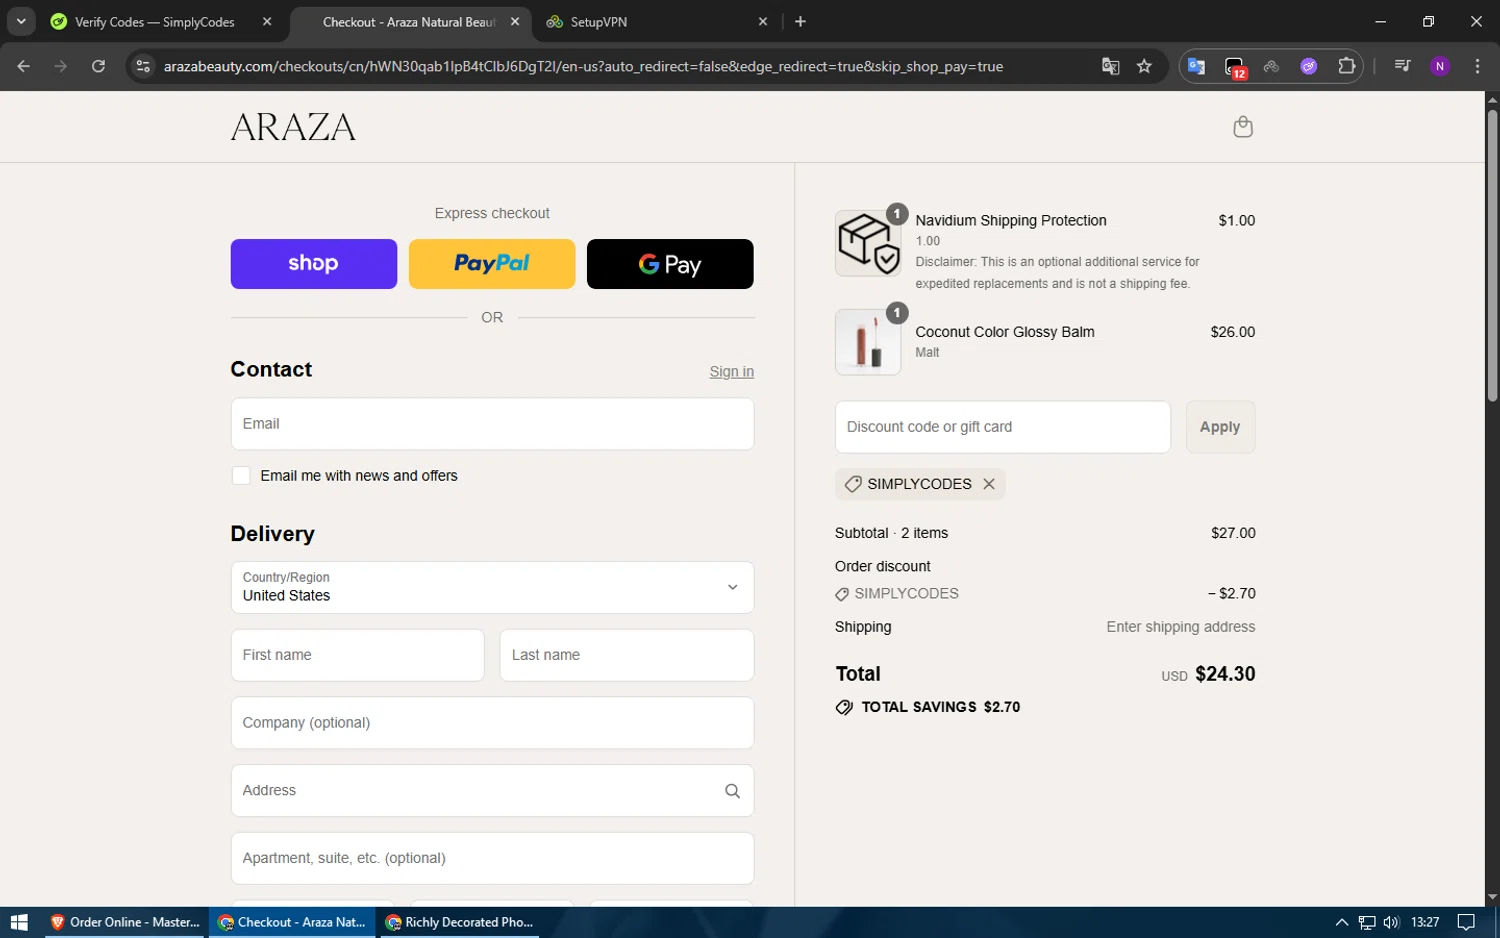Click the Sign in link
This screenshot has height=938, width=1500.
(732, 372)
